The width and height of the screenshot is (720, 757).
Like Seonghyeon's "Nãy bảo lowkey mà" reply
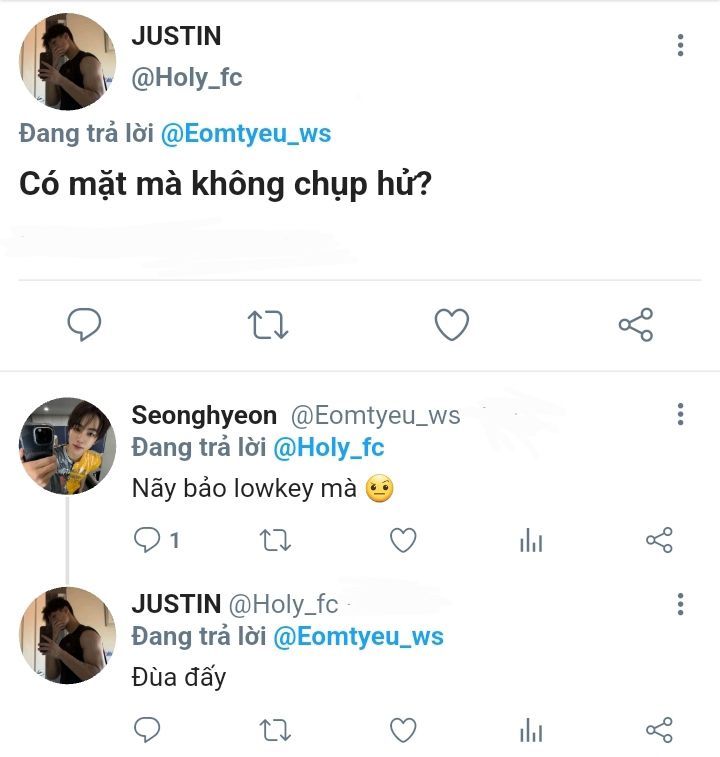click(x=403, y=541)
